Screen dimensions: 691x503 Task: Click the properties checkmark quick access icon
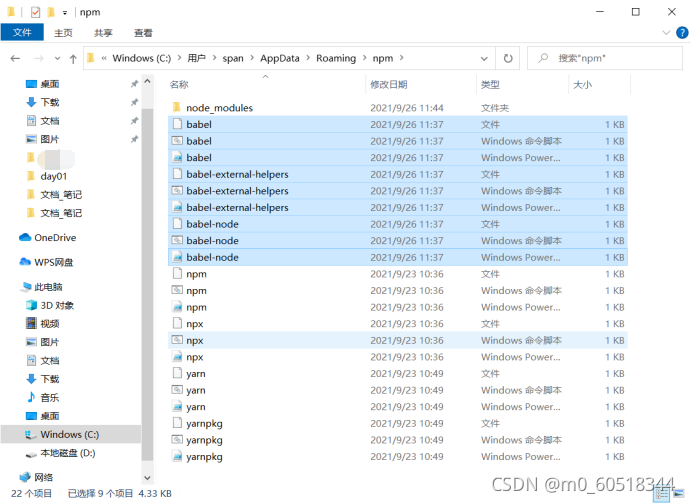pyautogui.click(x=36, y=12)
